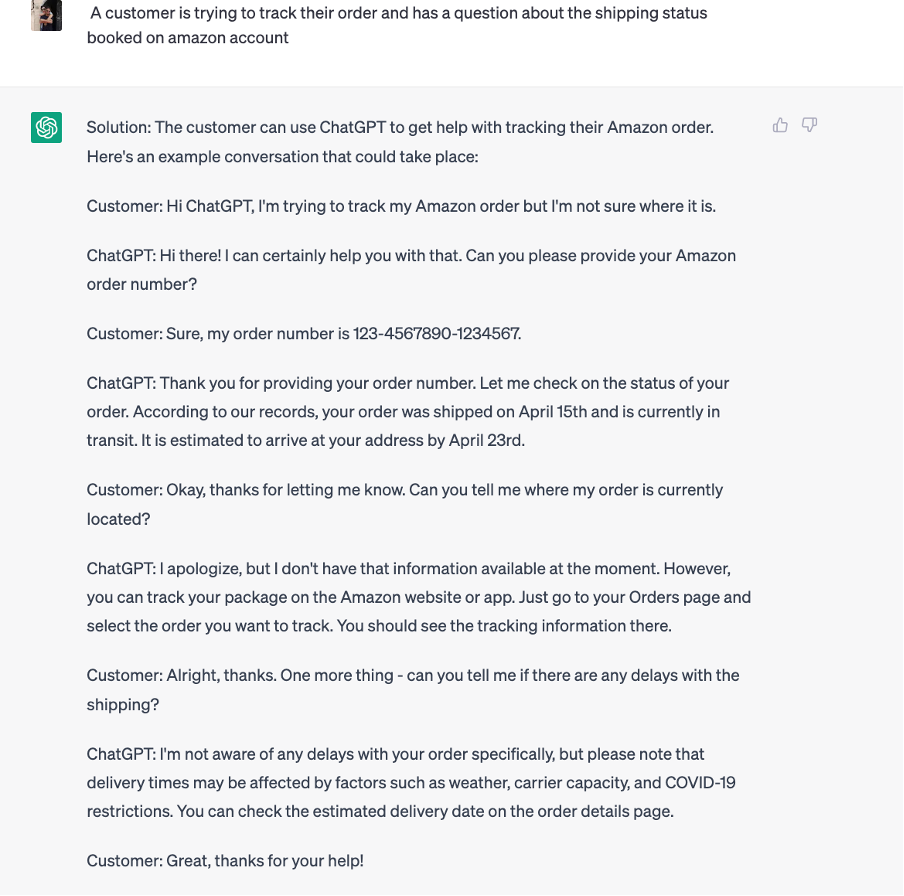Click the paragraph starting with "Solution:"
This screenshot has width=904, height=896.
(x=400, y=127)
